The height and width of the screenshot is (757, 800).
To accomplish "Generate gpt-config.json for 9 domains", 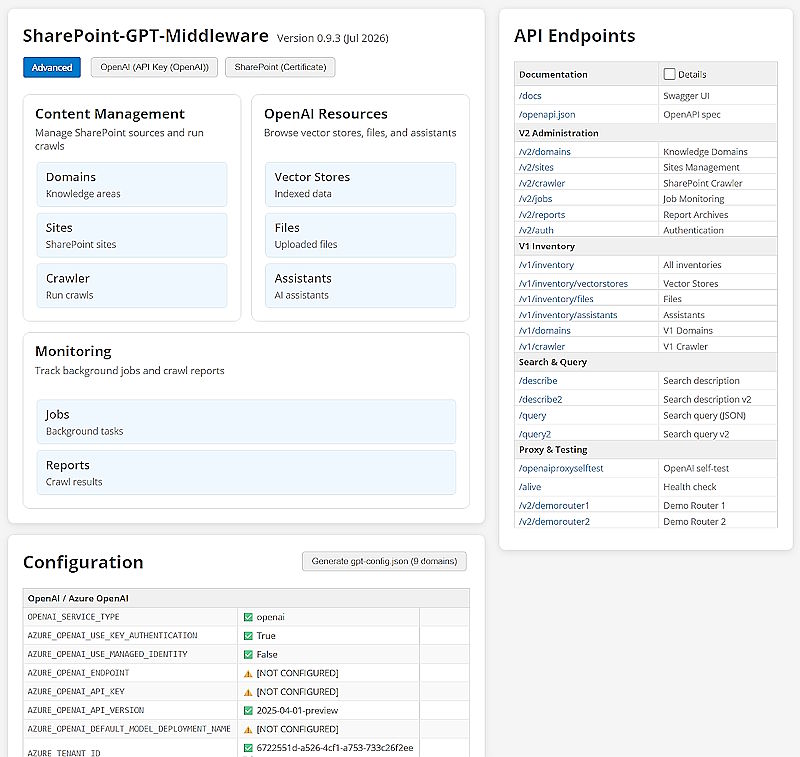I will click(x=384, y=561).
